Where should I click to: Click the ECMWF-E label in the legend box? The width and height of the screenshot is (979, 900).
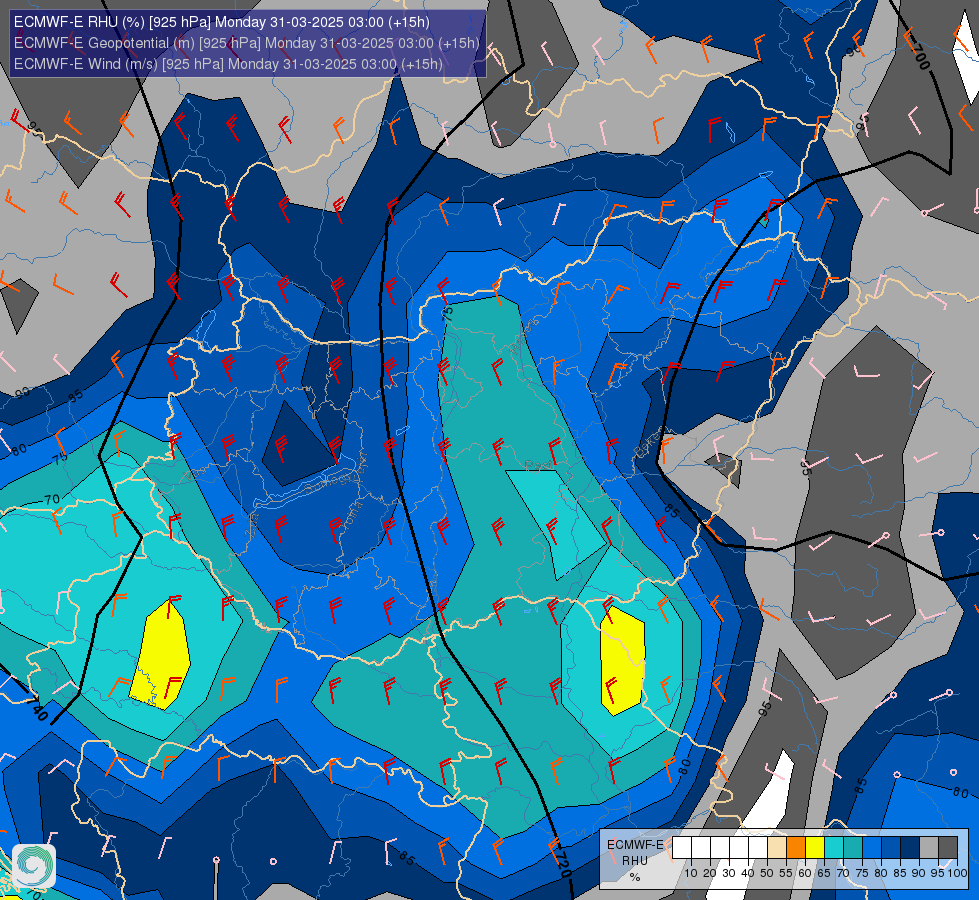[x=635, y=844]
